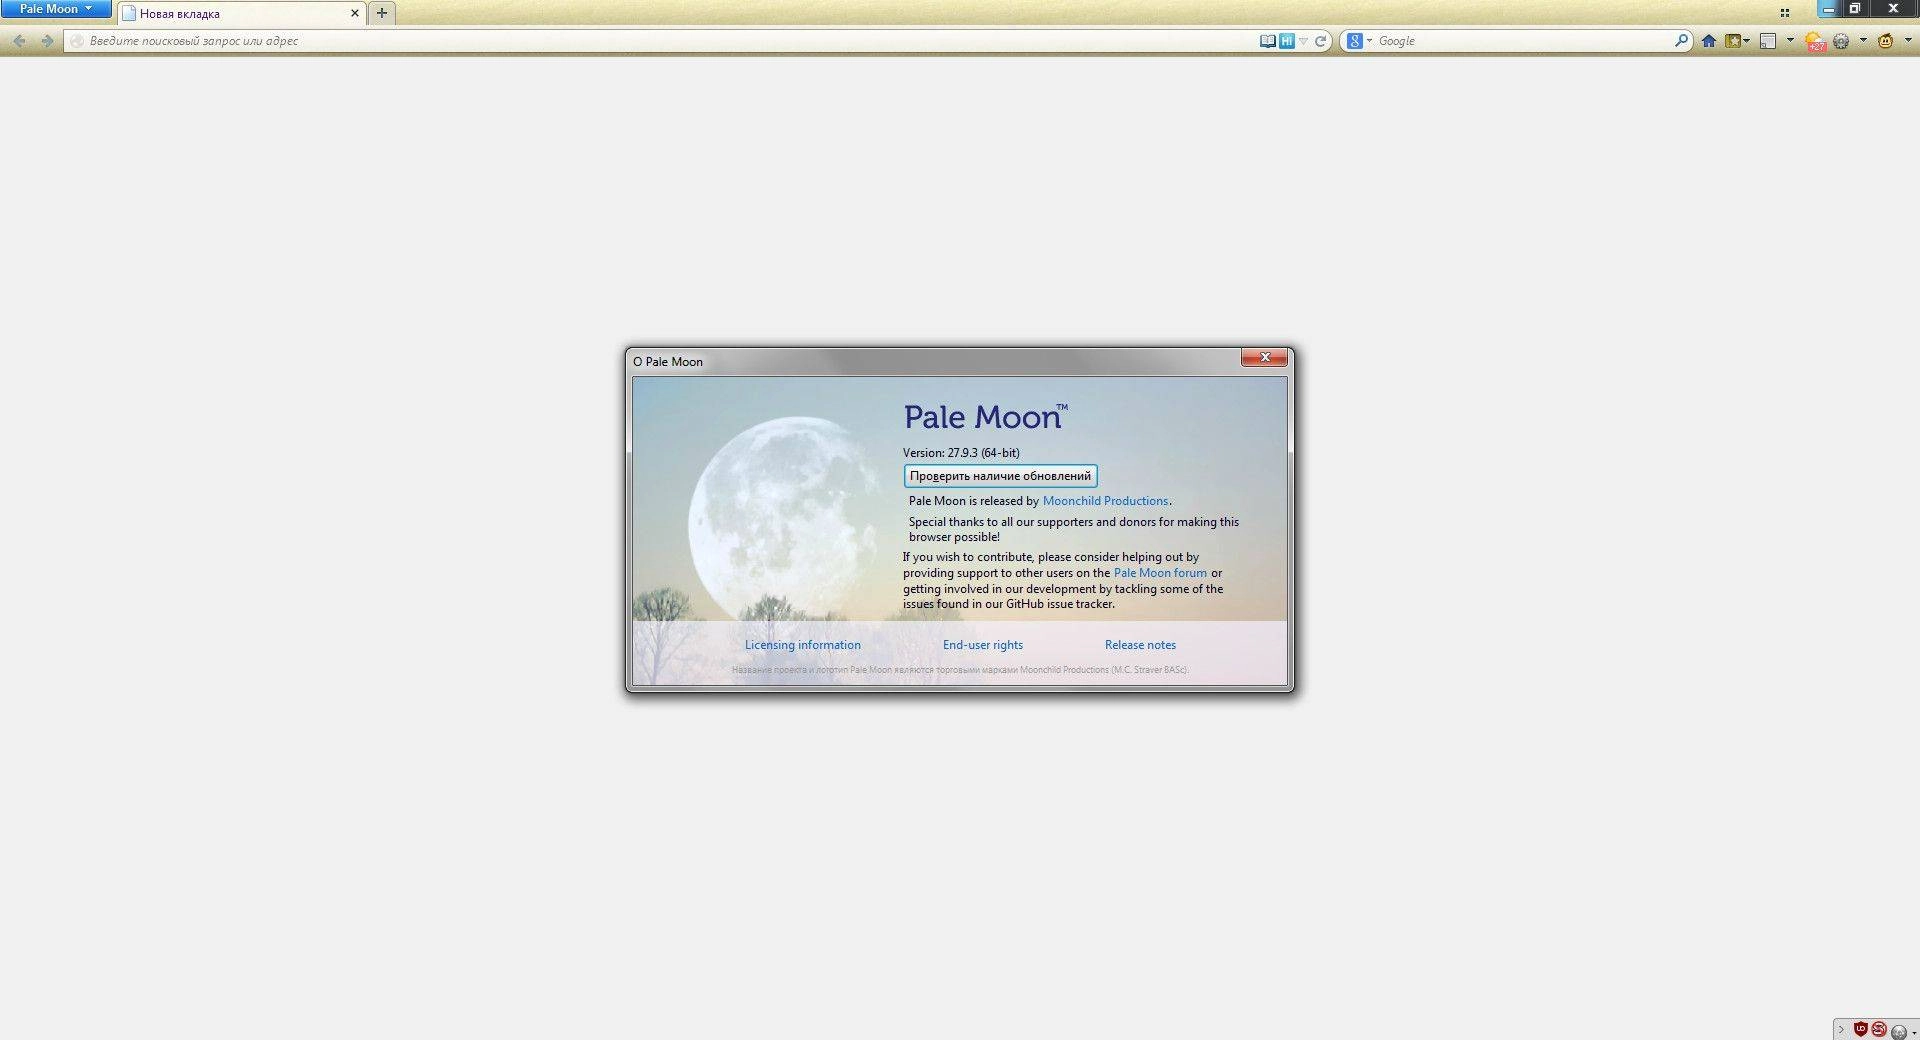Click the tab groups grid icon
The height and width of the screenshot is (1040, 1920).
1785,13
